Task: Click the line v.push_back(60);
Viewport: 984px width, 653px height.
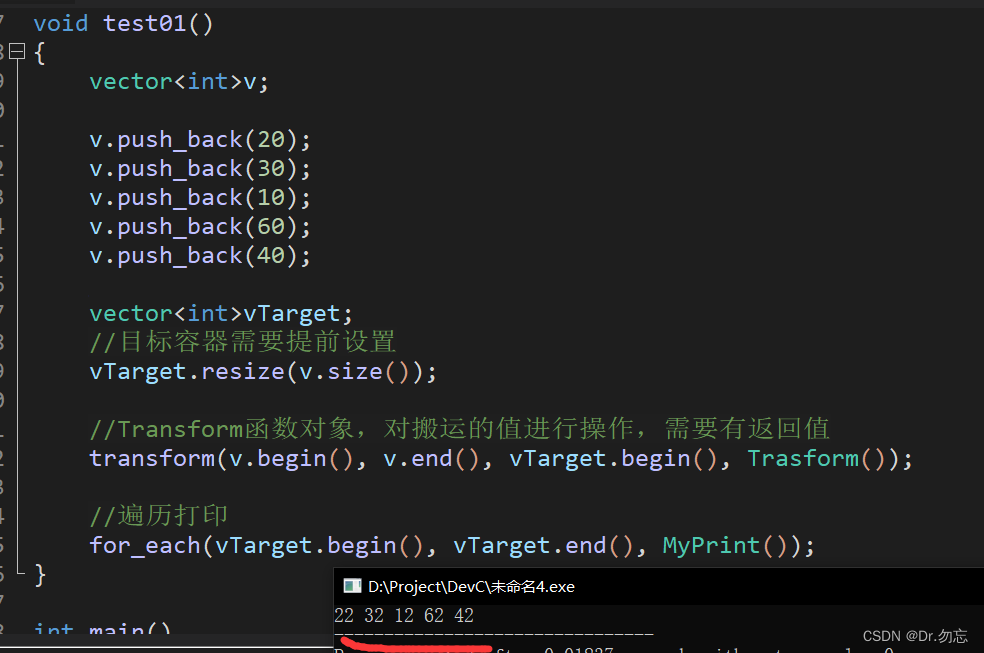Action: pos(200,226)
